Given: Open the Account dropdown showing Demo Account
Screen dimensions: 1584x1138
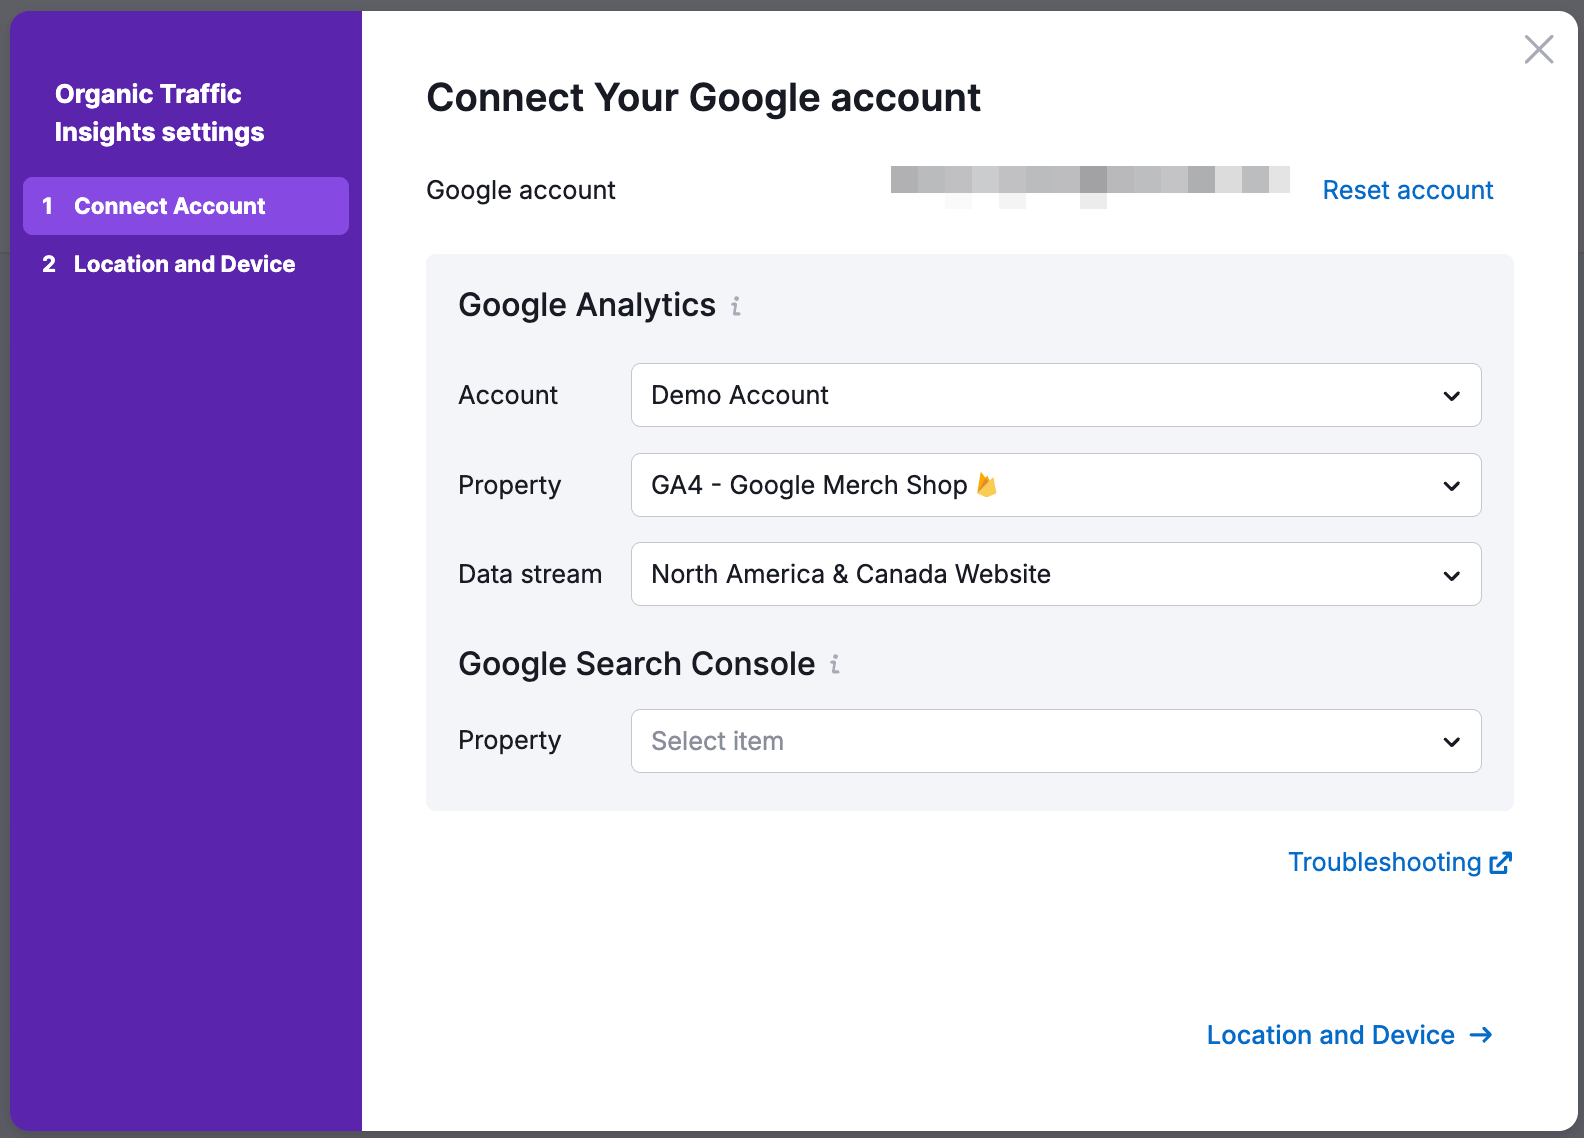Looking at the screenshot, I should point(1056,395).
